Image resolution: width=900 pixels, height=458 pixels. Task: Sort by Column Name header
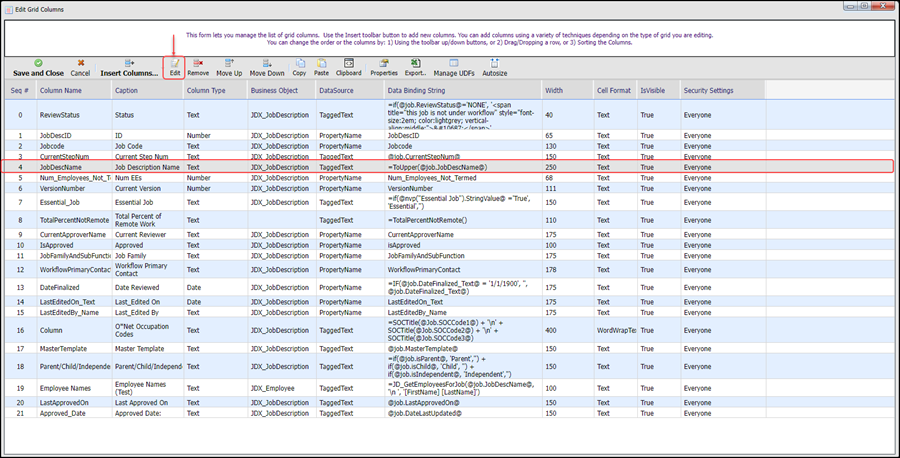(74, 90)
